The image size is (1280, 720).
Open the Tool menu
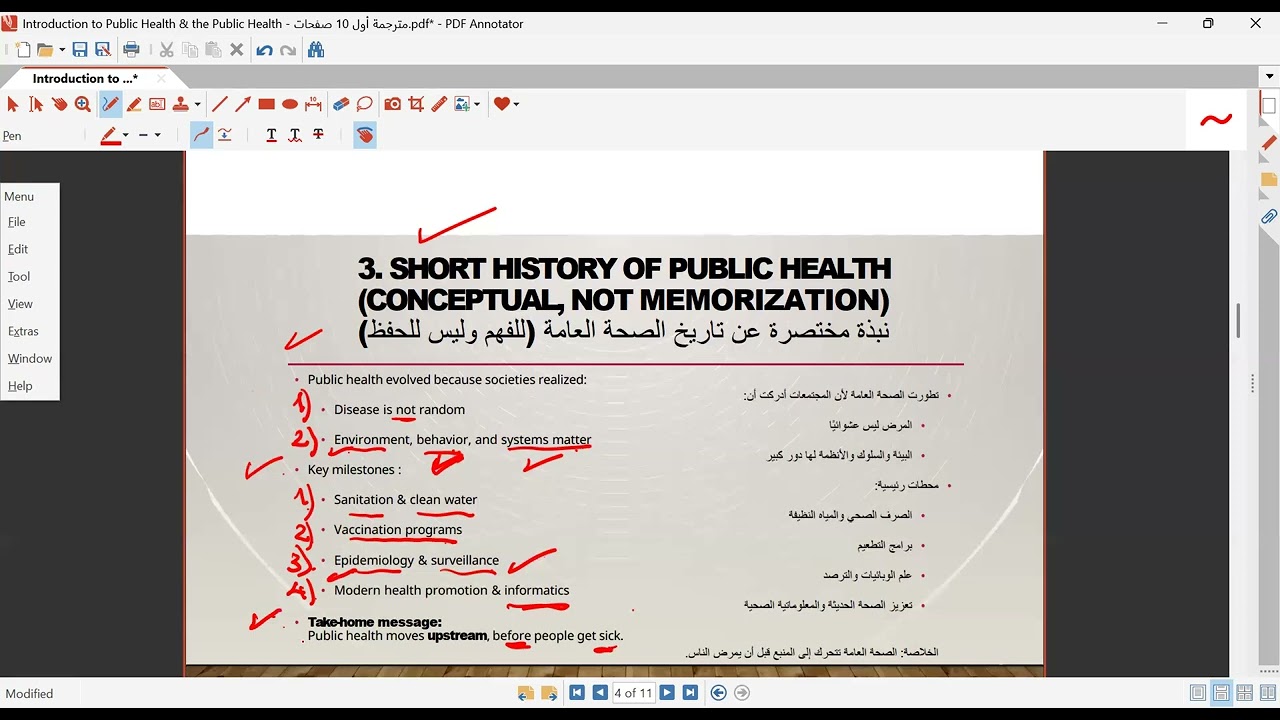(x=19, y=276)
